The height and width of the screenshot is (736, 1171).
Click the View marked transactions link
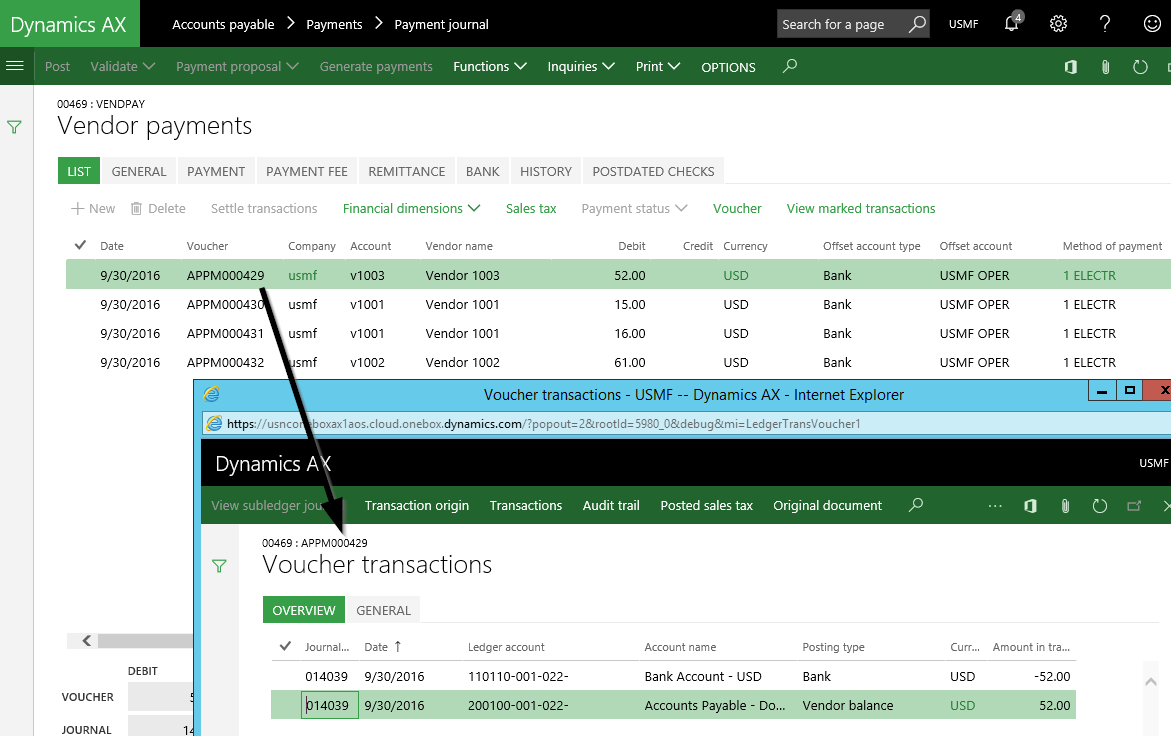tap(860, 208)
